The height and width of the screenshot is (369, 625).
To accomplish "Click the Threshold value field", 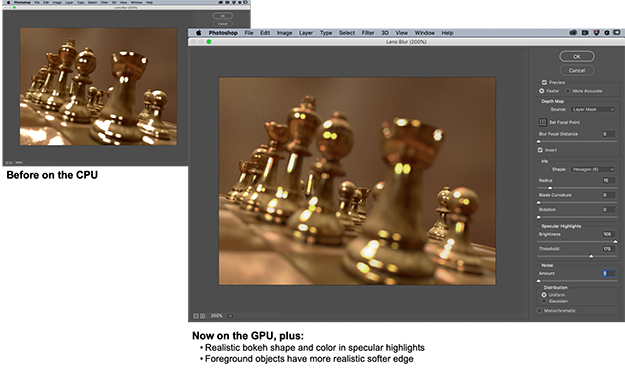I will tap(608, 249).
